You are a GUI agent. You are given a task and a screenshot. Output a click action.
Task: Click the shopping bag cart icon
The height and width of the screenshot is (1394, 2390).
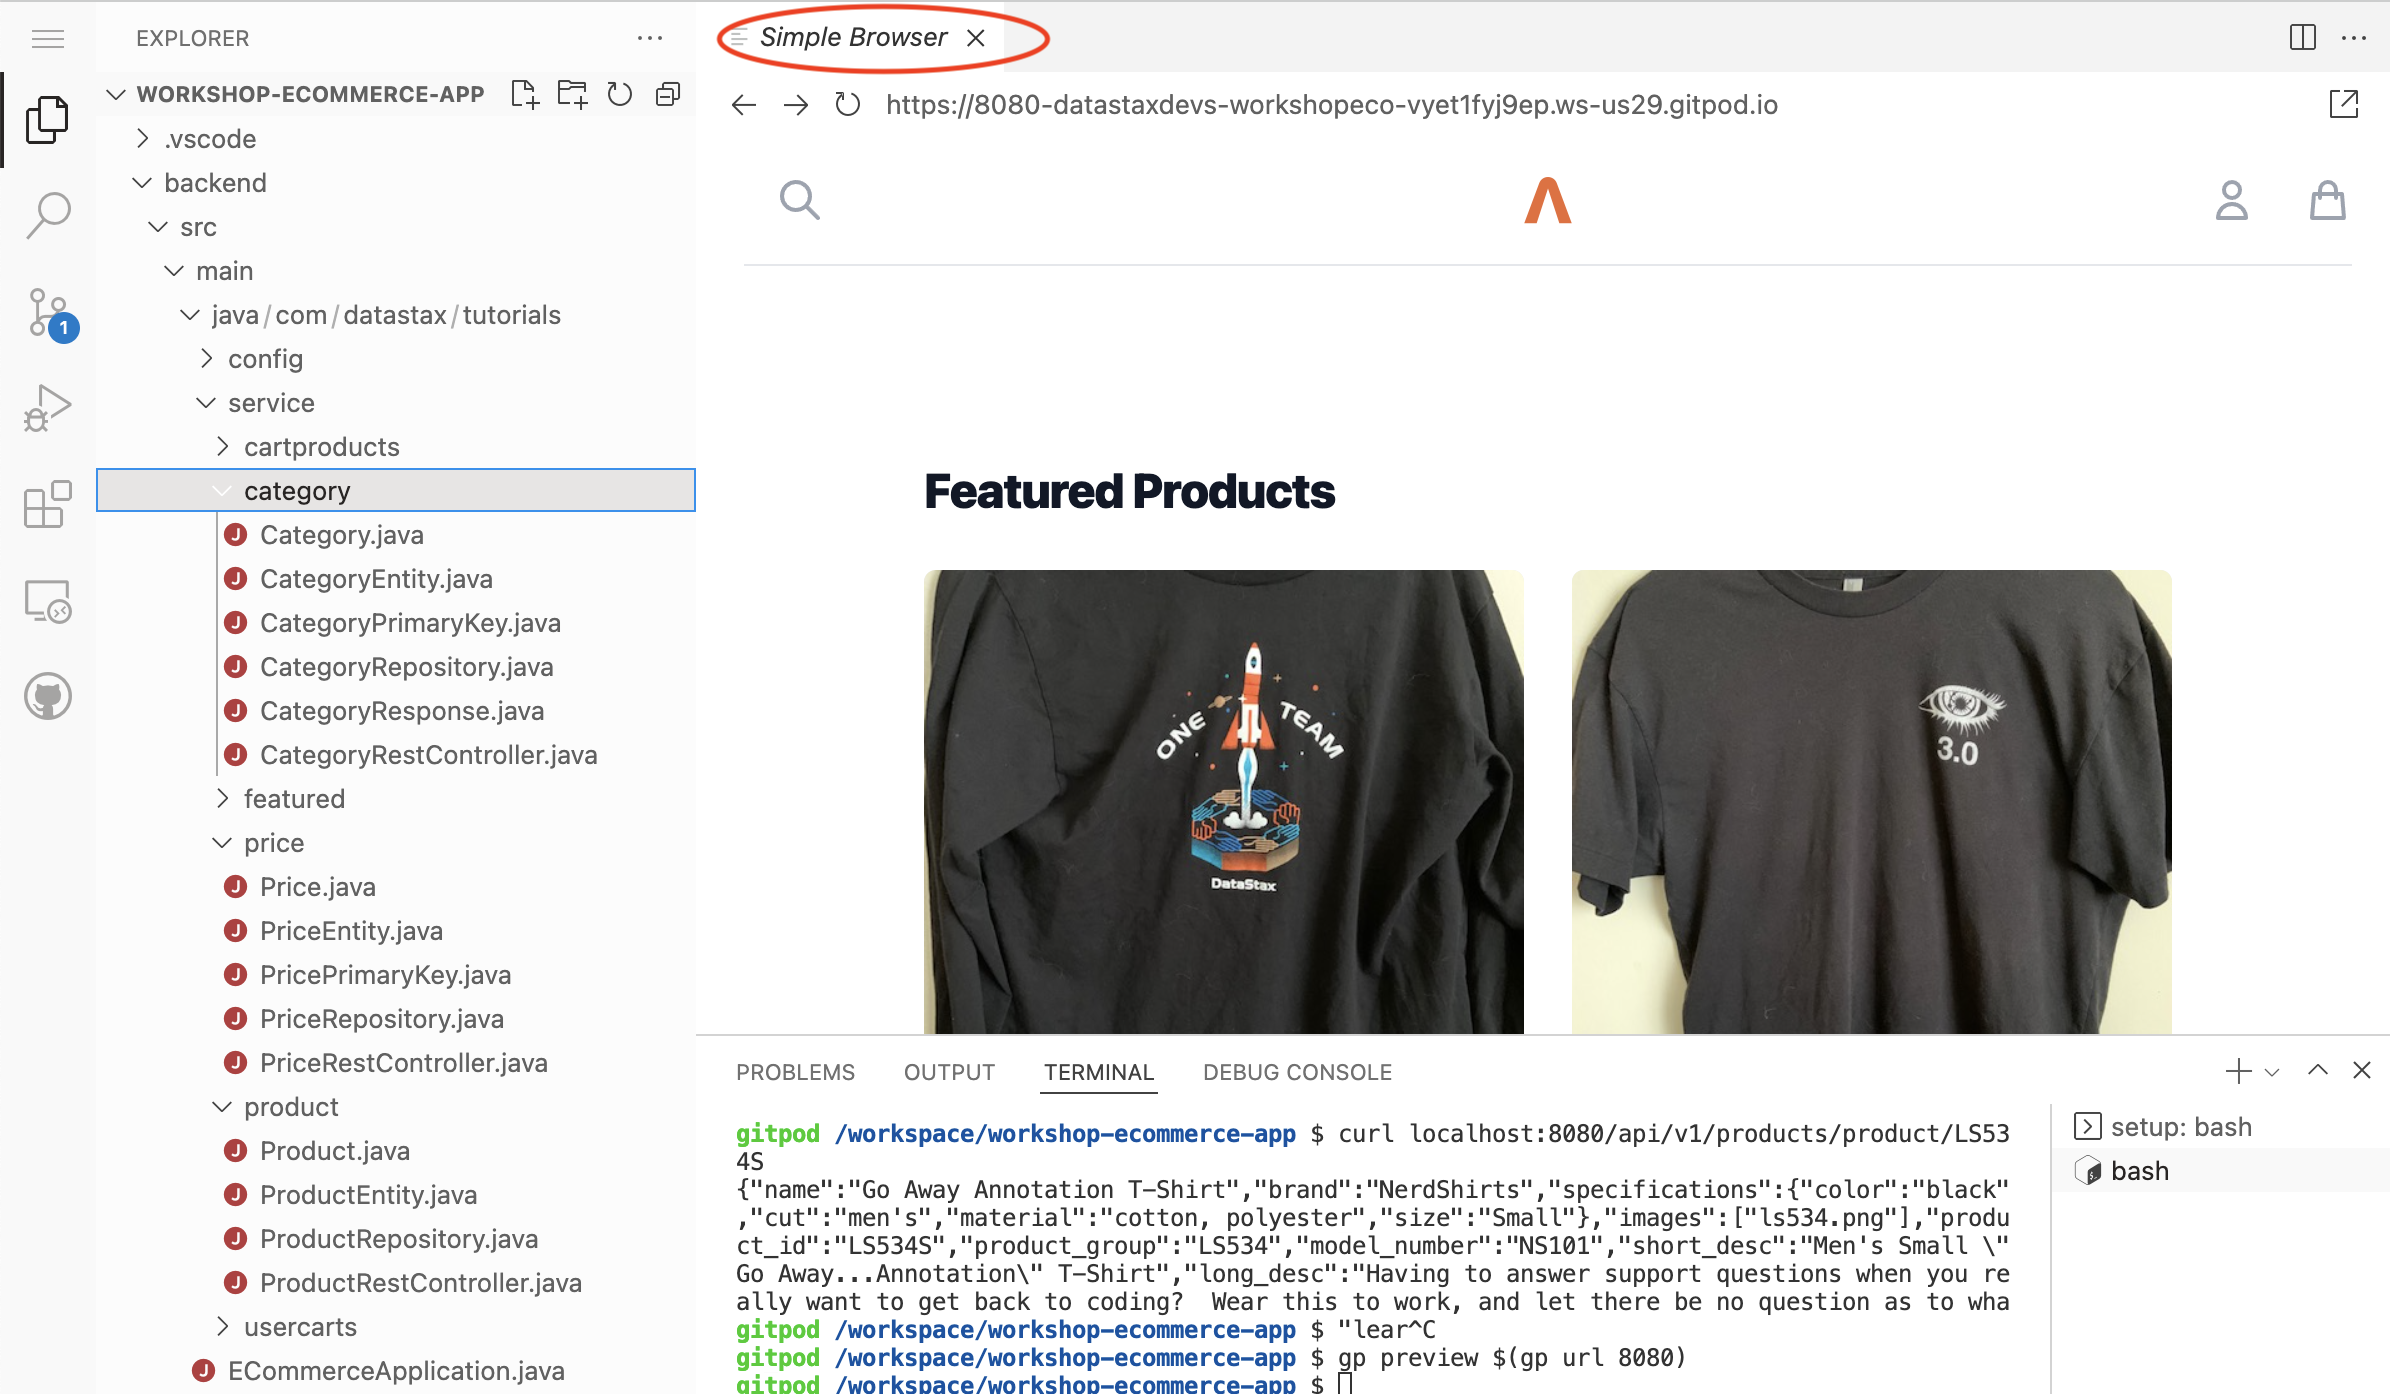(x=2327, y=201)
